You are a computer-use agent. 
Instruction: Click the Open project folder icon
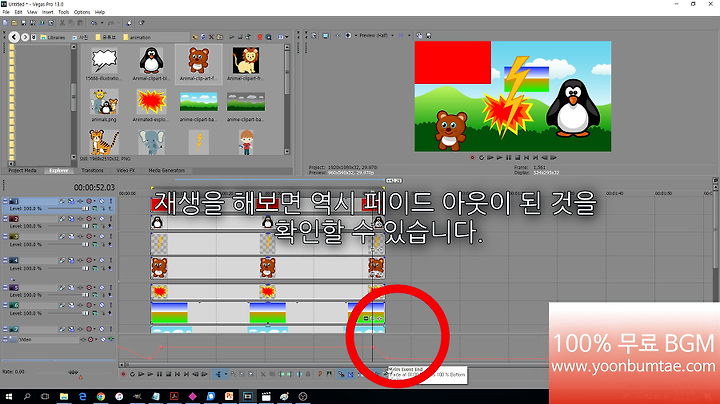pyautogui.click(x=14, y=22)
